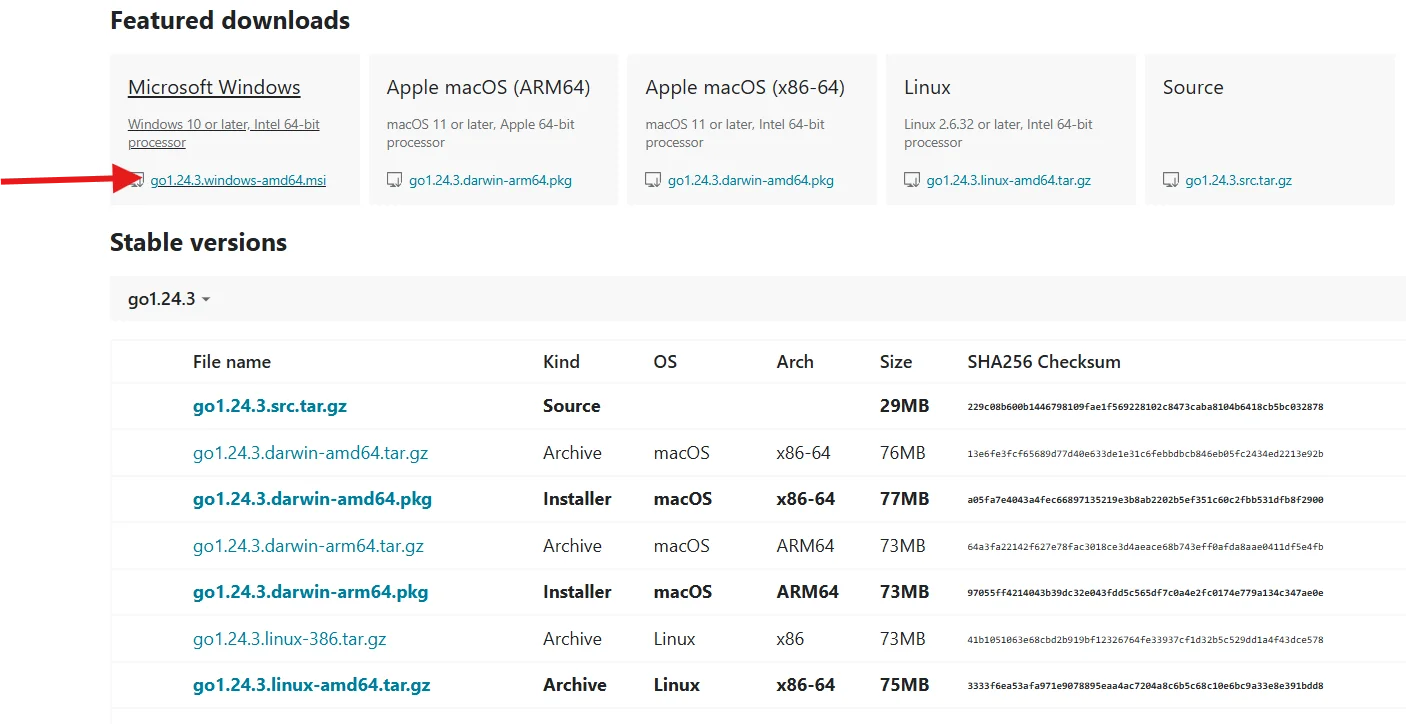Click download icon beside featured go1.24.3.linux-amd64.tar.gz

coord(912,180)
